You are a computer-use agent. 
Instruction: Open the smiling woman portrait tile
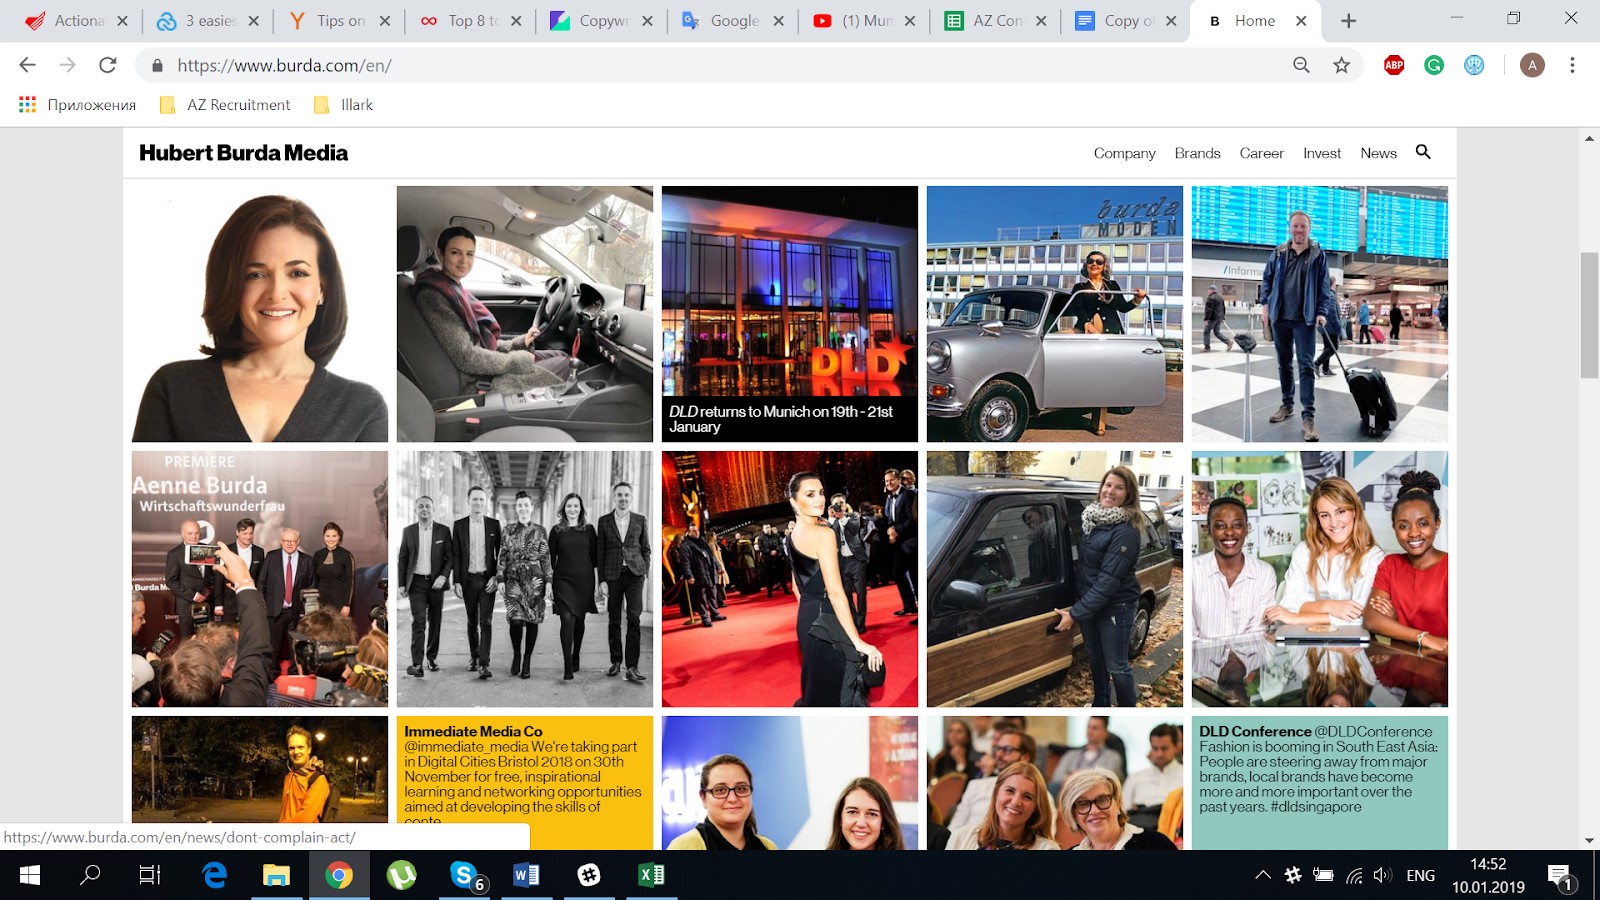(260, 314)
